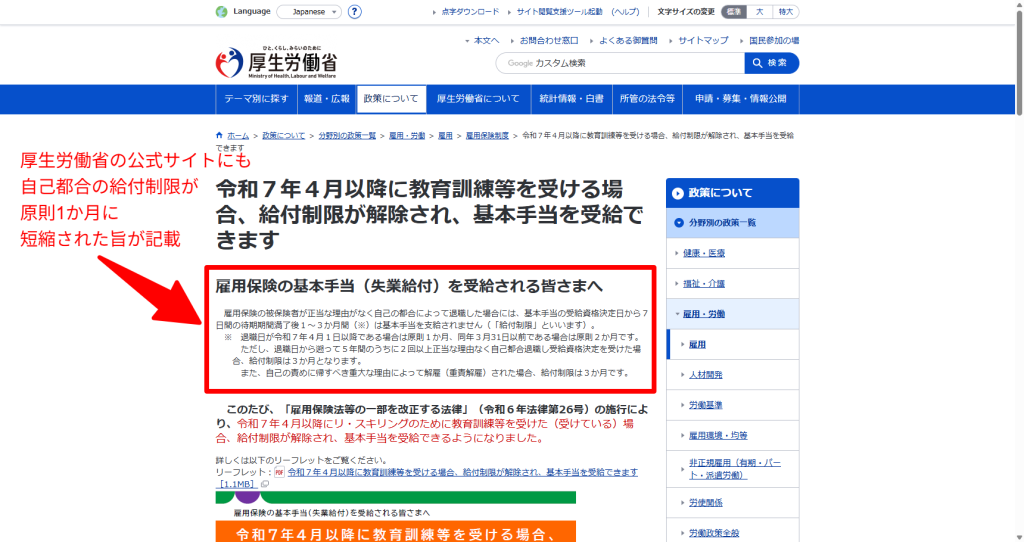Click sidebar 政策について header
The image size is (1024, 542).
tap(733, 193)
